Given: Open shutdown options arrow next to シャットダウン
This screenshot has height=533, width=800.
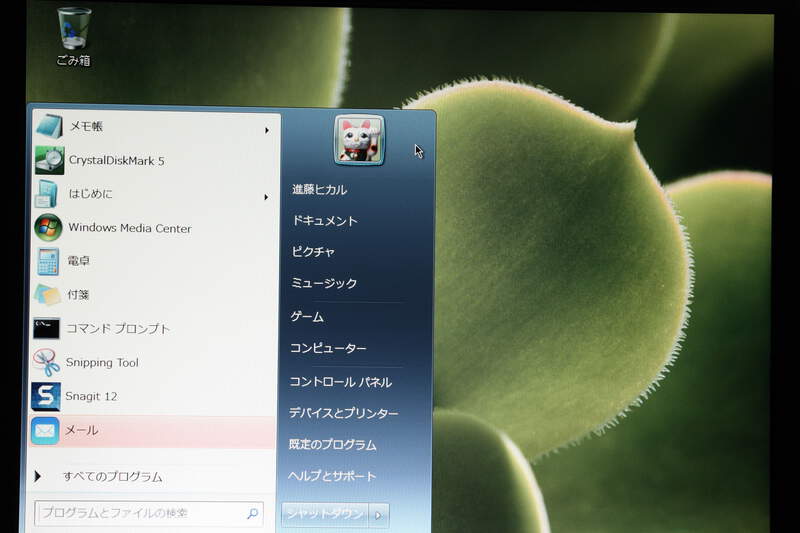Looking at the screenshot, I should click(379, 515).
